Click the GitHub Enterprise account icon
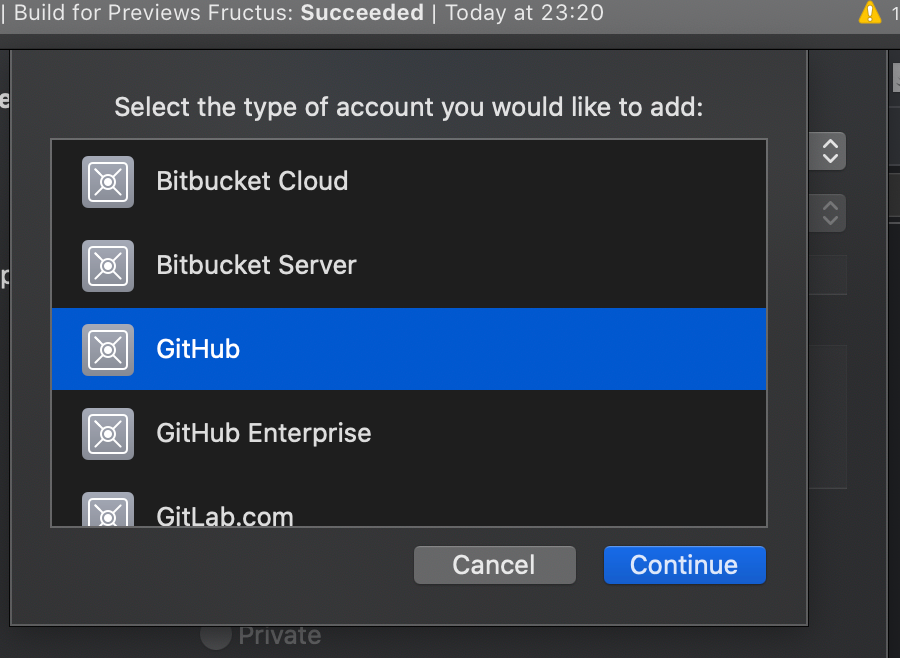 pyautogui.click(x=108, y=433)
